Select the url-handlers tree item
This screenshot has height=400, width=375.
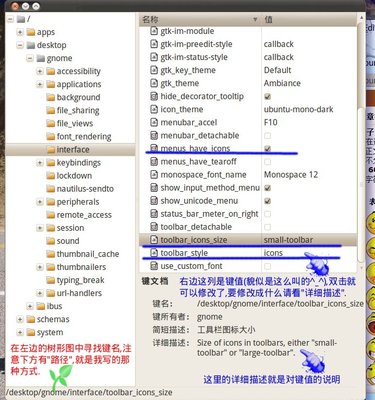79,293
